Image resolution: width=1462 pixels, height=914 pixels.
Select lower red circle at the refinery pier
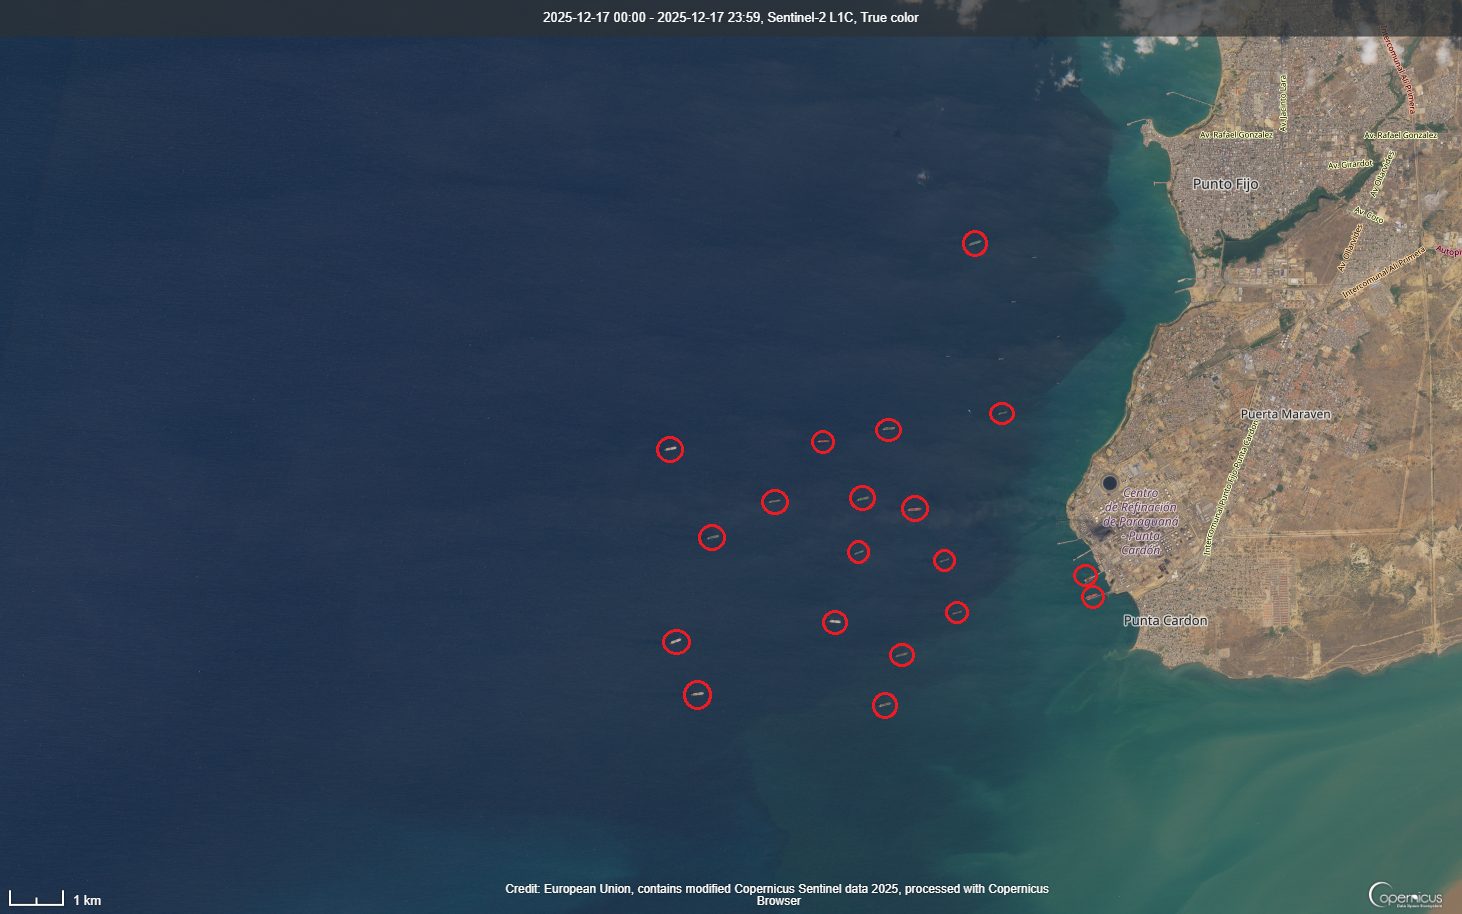(x=1093, y=597)
